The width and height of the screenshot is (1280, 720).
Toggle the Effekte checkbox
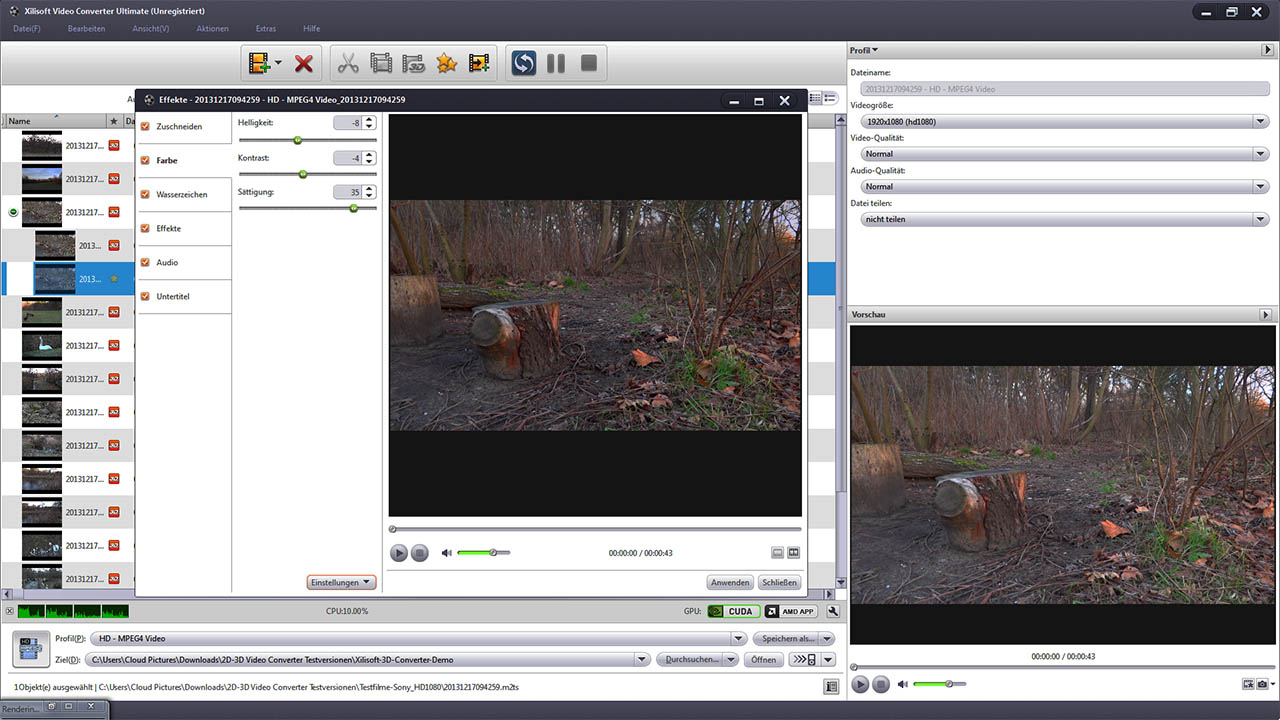pos(146,228)
